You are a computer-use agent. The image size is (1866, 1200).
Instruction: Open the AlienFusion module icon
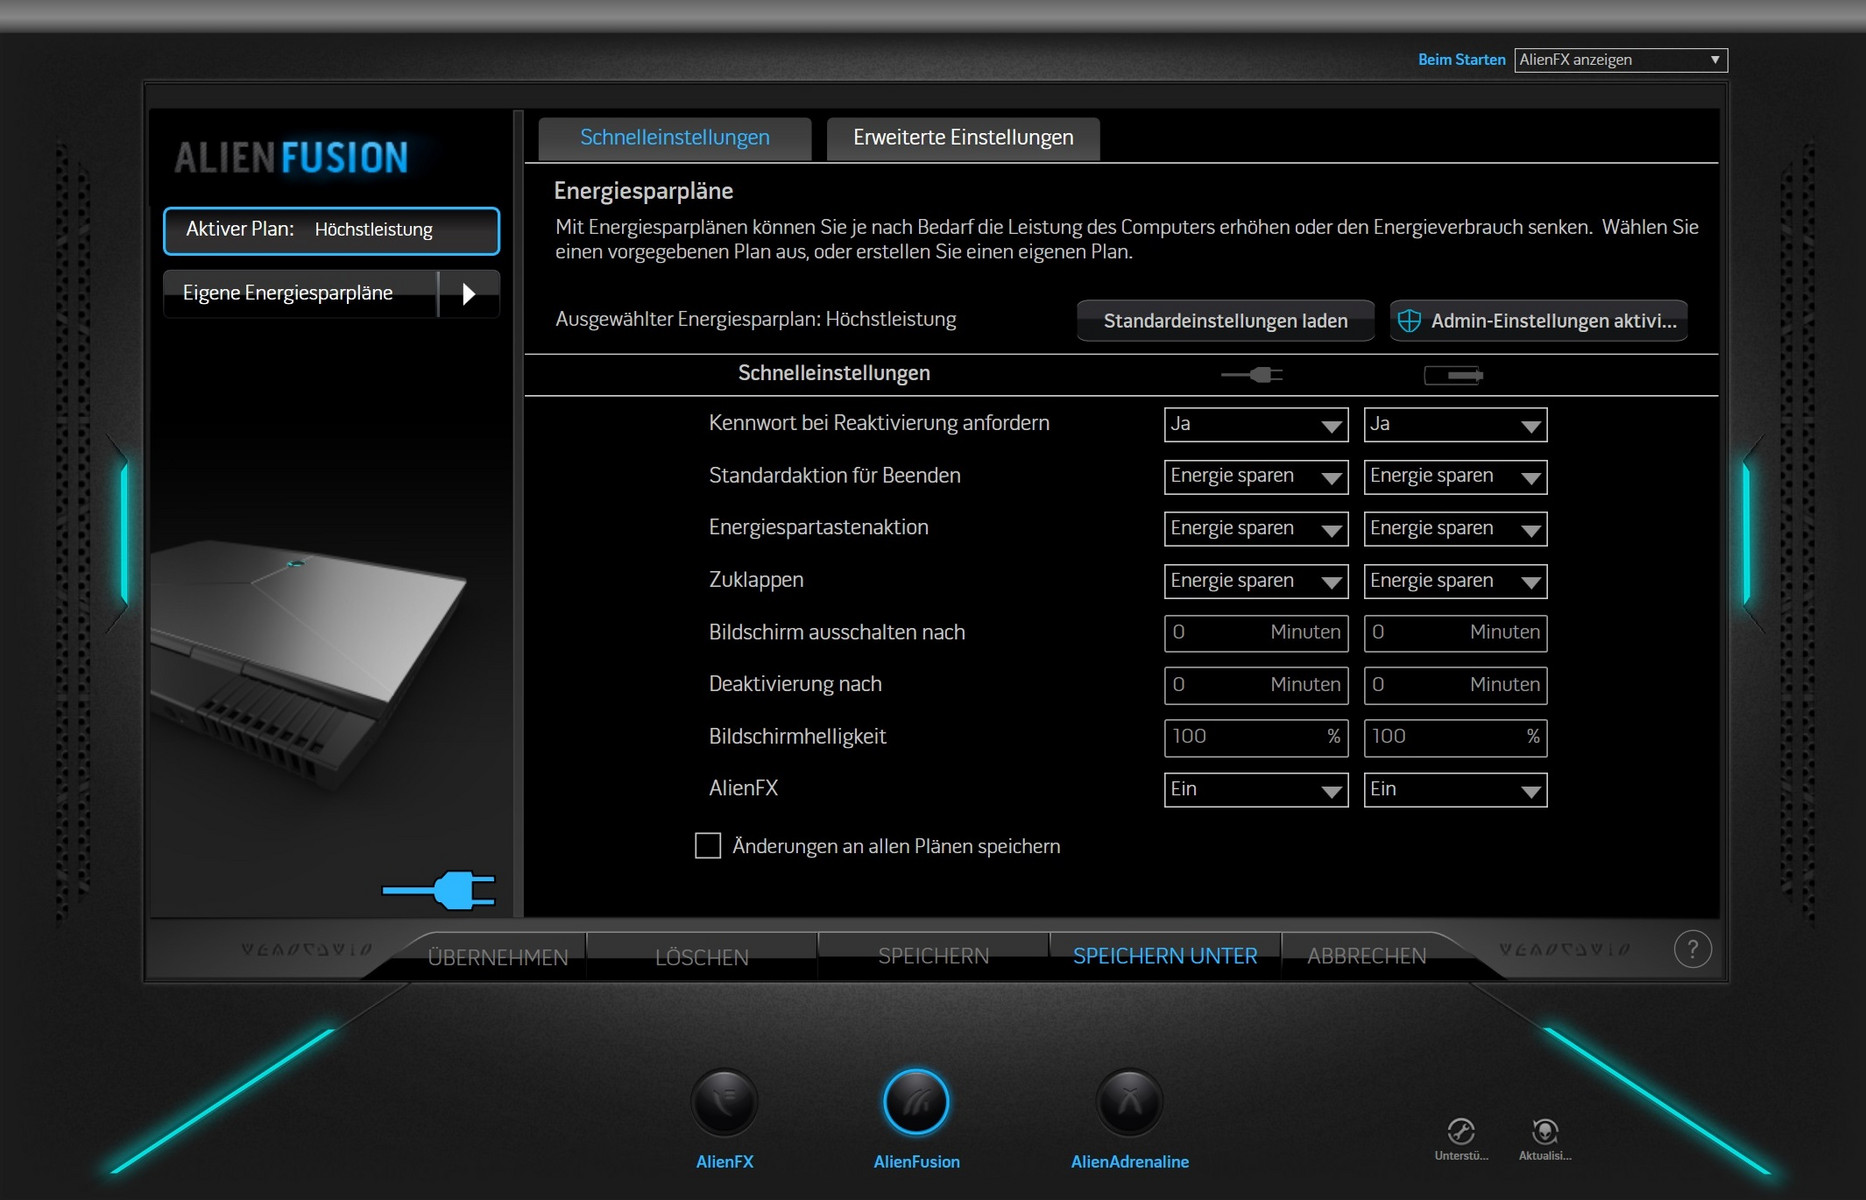pyautogui.click(x=916, y=1102)
